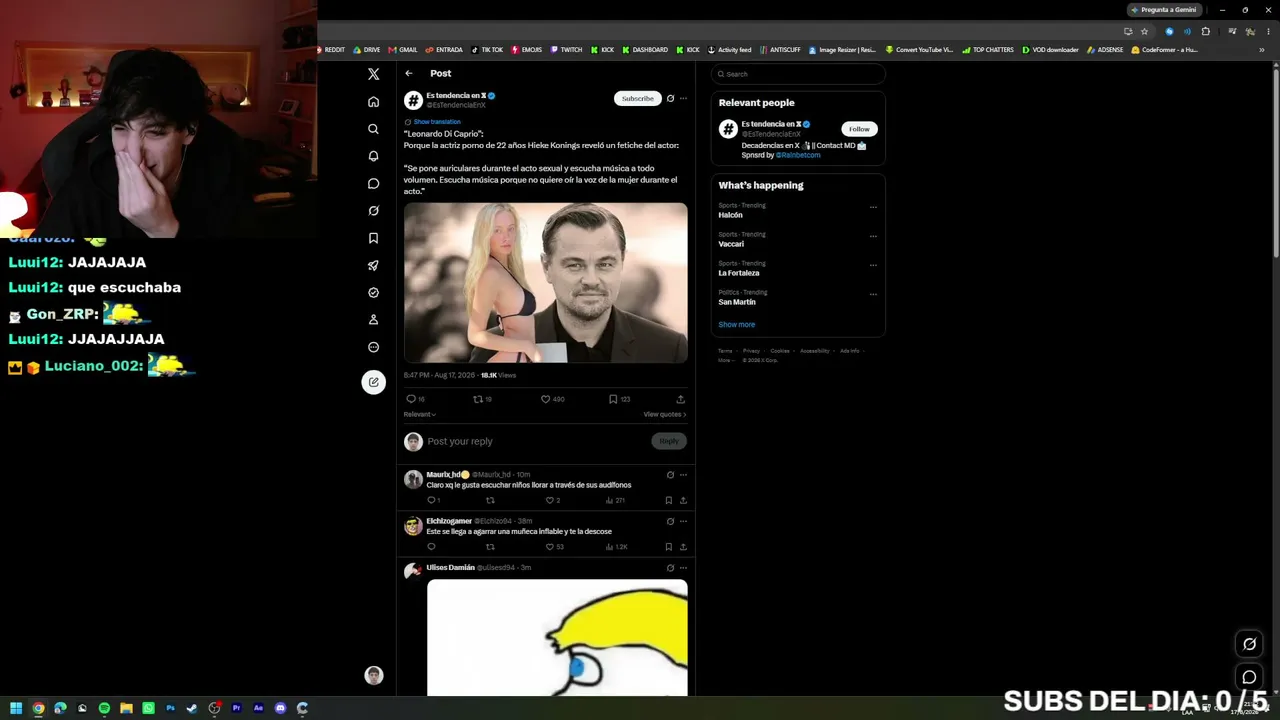
Task: Repost Maurix_hd's reply
Action: pos(490,500)
